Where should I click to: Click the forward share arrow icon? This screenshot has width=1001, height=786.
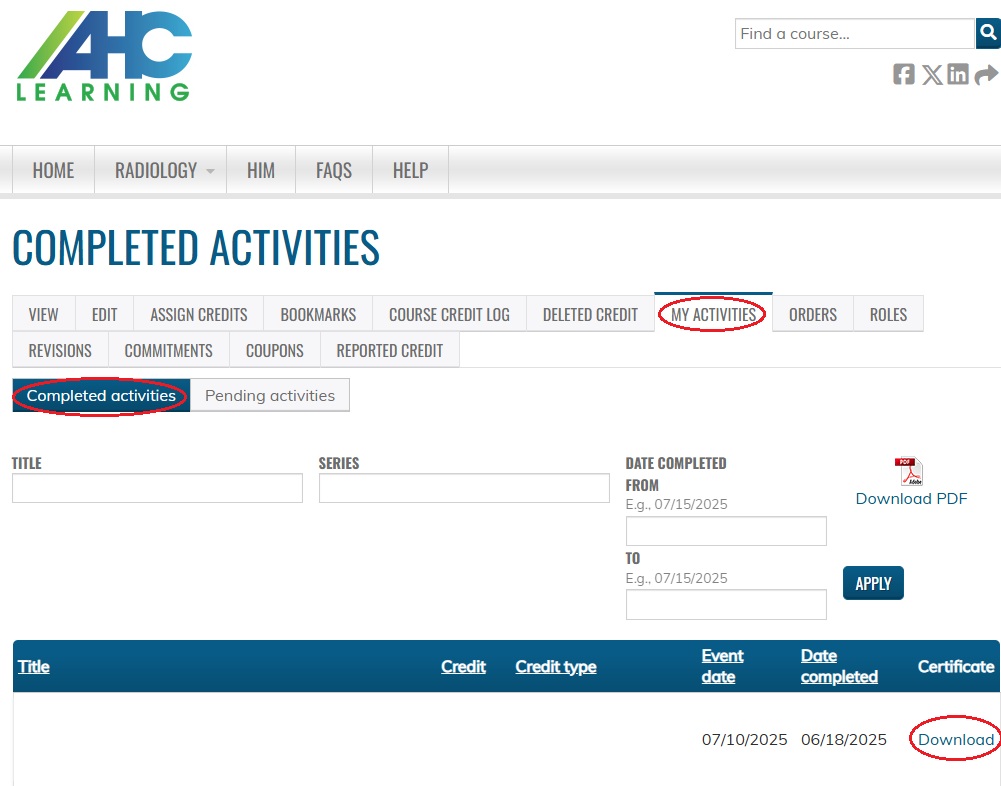986,74
